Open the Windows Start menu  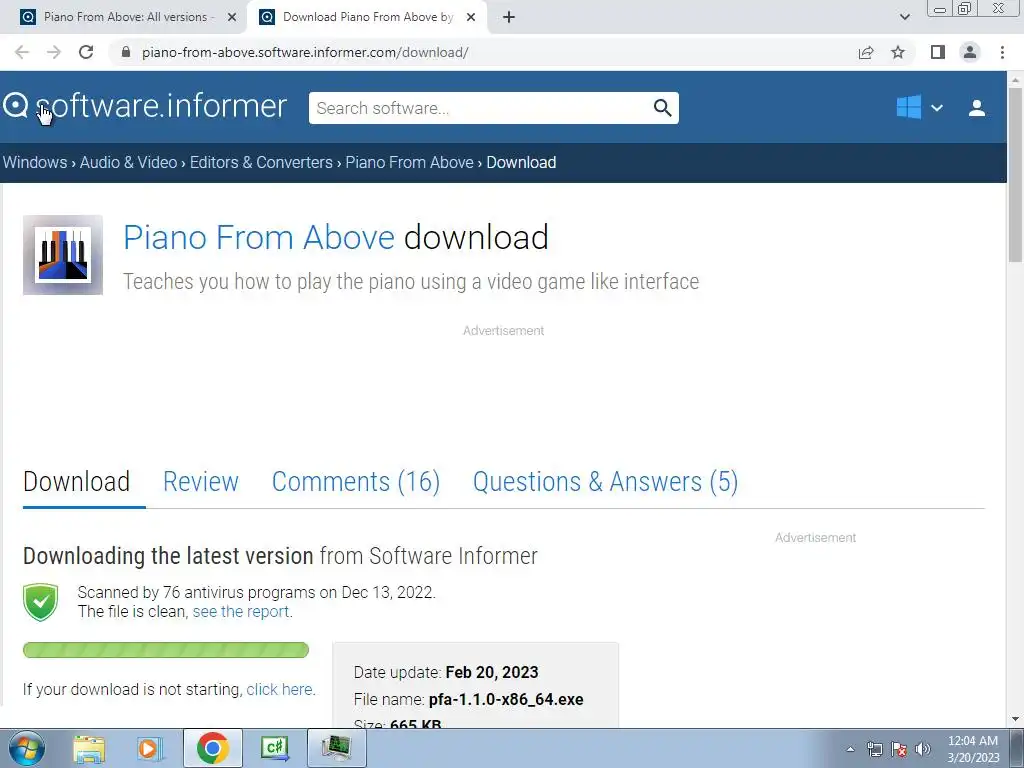(x=27, y=748)
